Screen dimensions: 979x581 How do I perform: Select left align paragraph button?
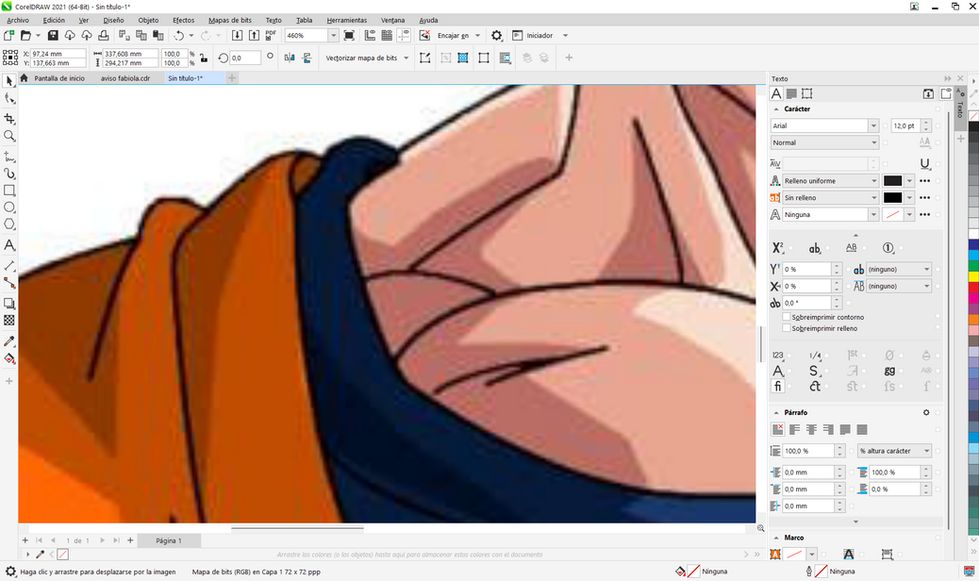tap(795, 429)
